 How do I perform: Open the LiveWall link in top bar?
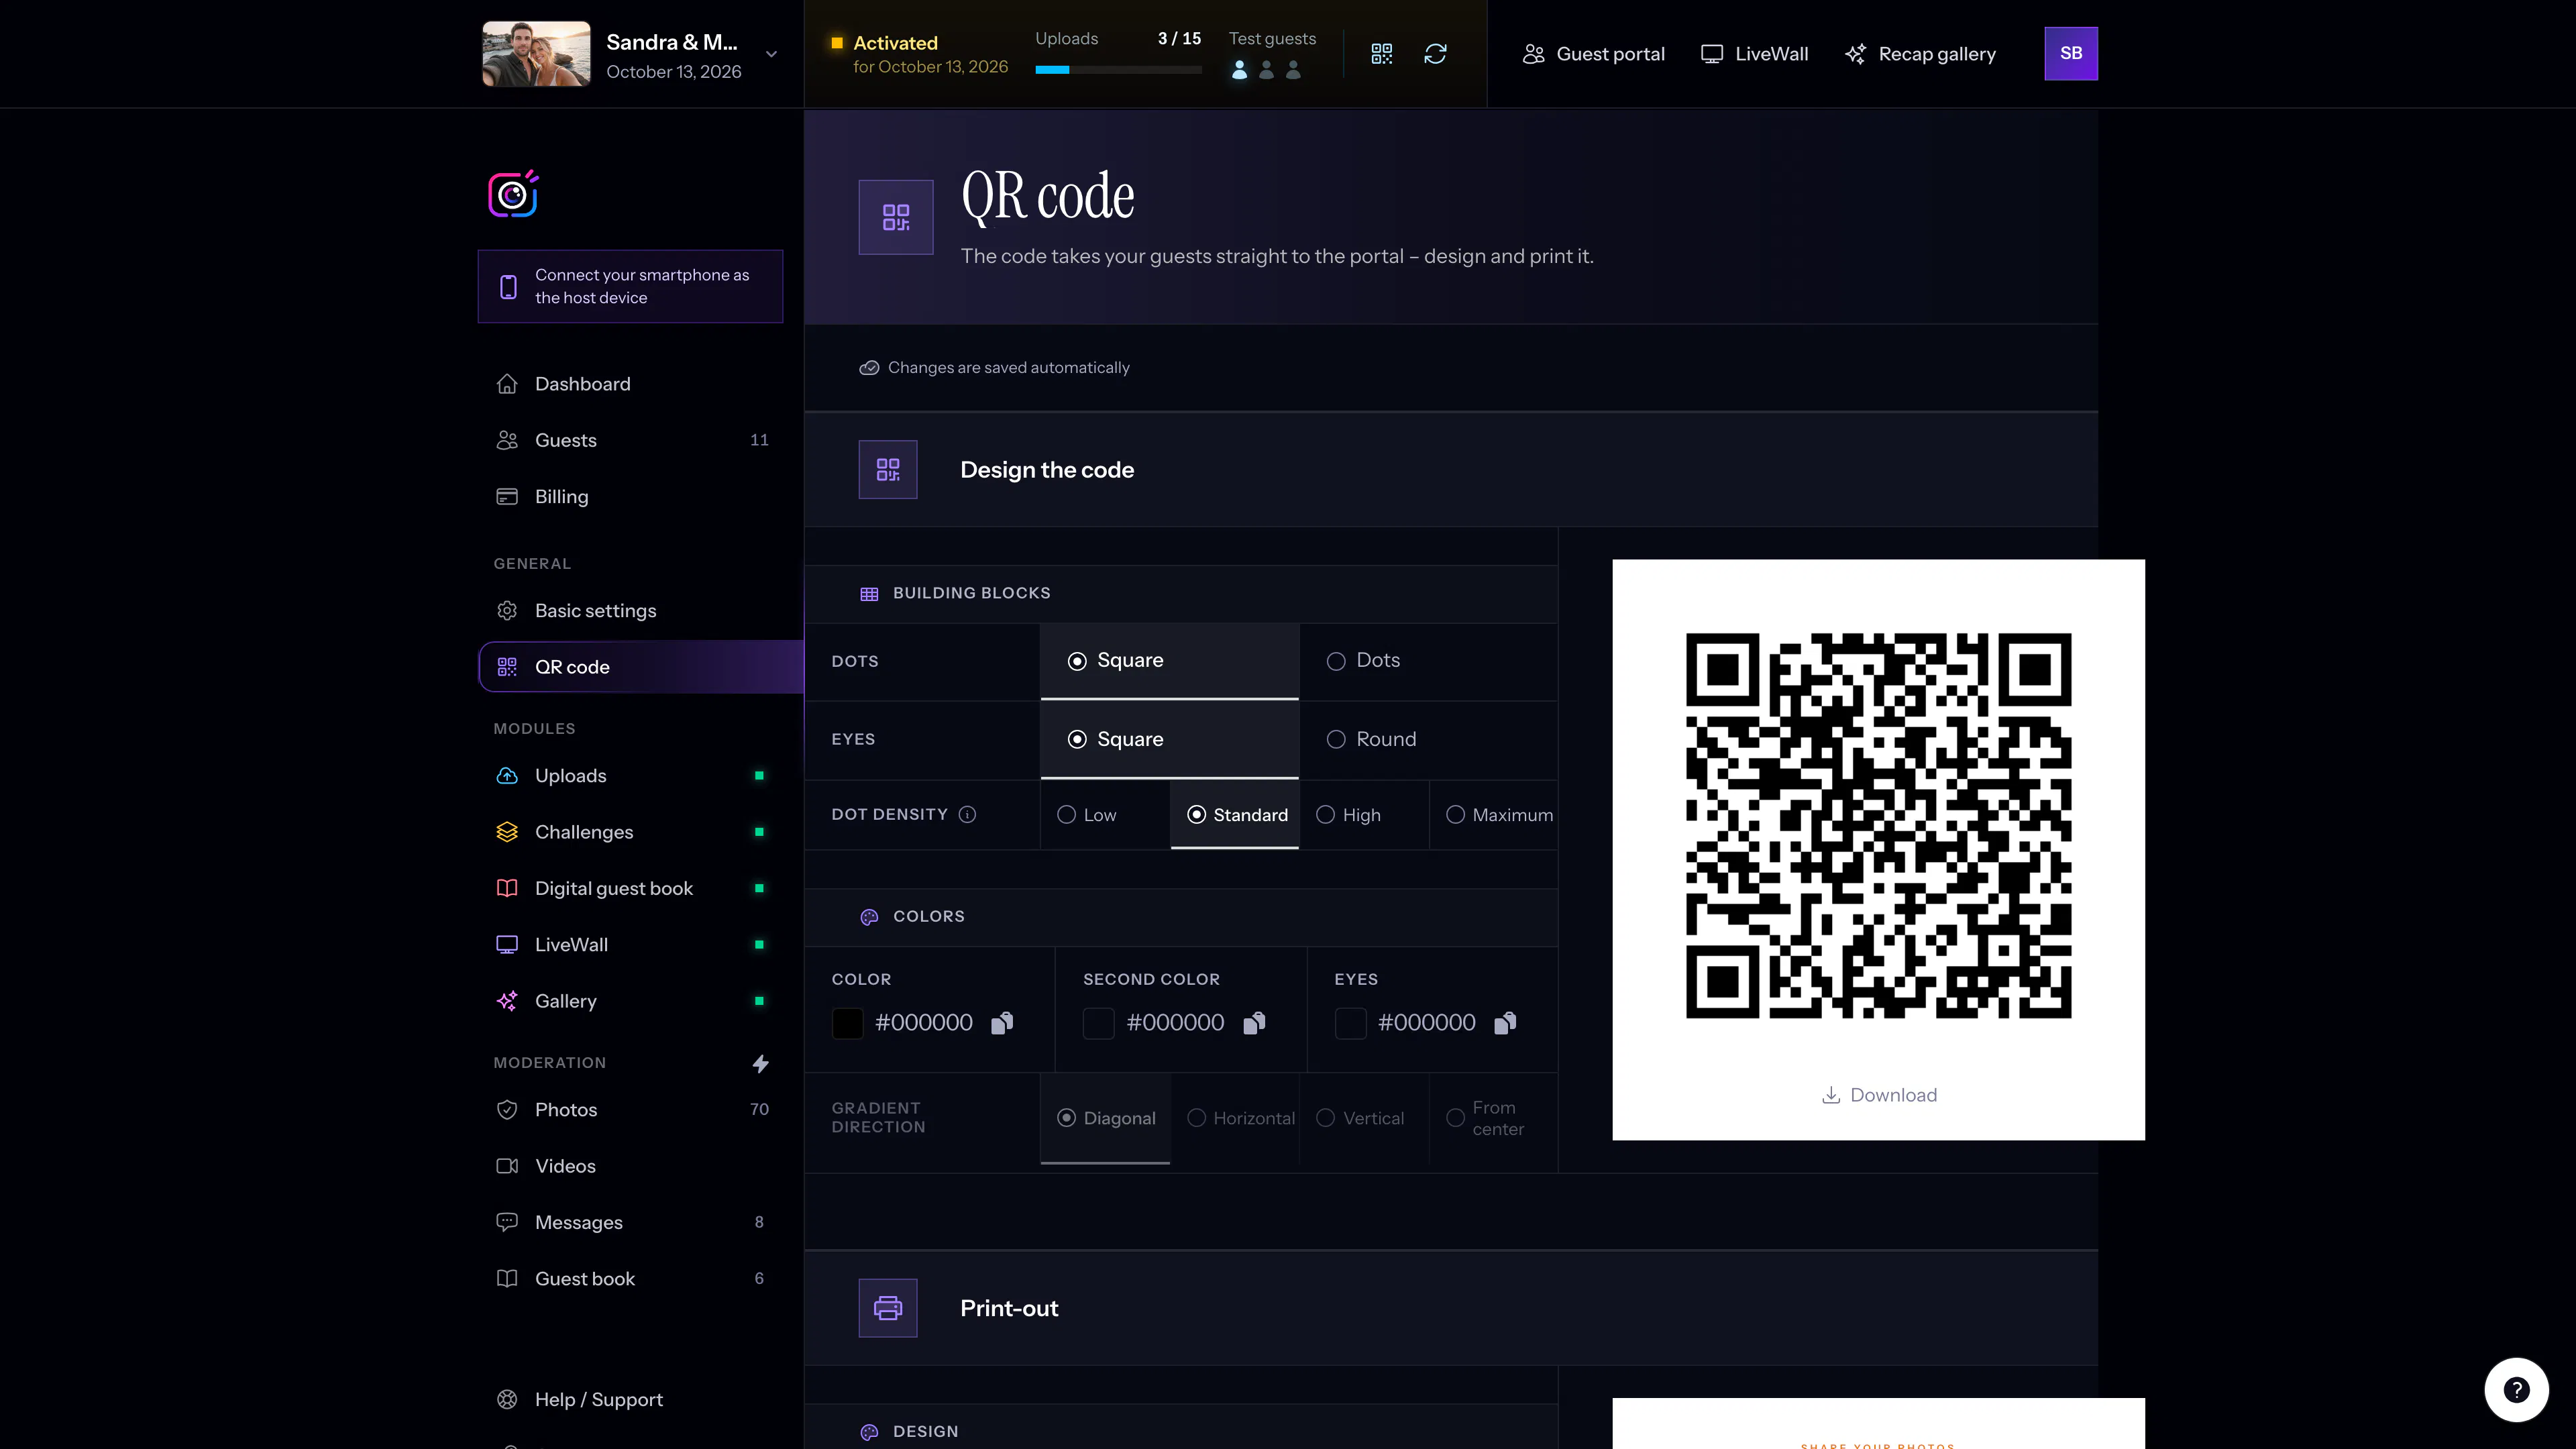1755,54
